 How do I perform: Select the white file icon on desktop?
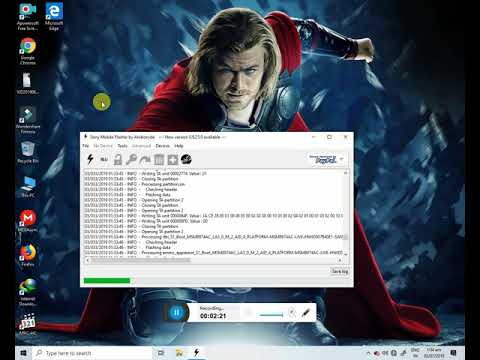[x=27, y=83]
